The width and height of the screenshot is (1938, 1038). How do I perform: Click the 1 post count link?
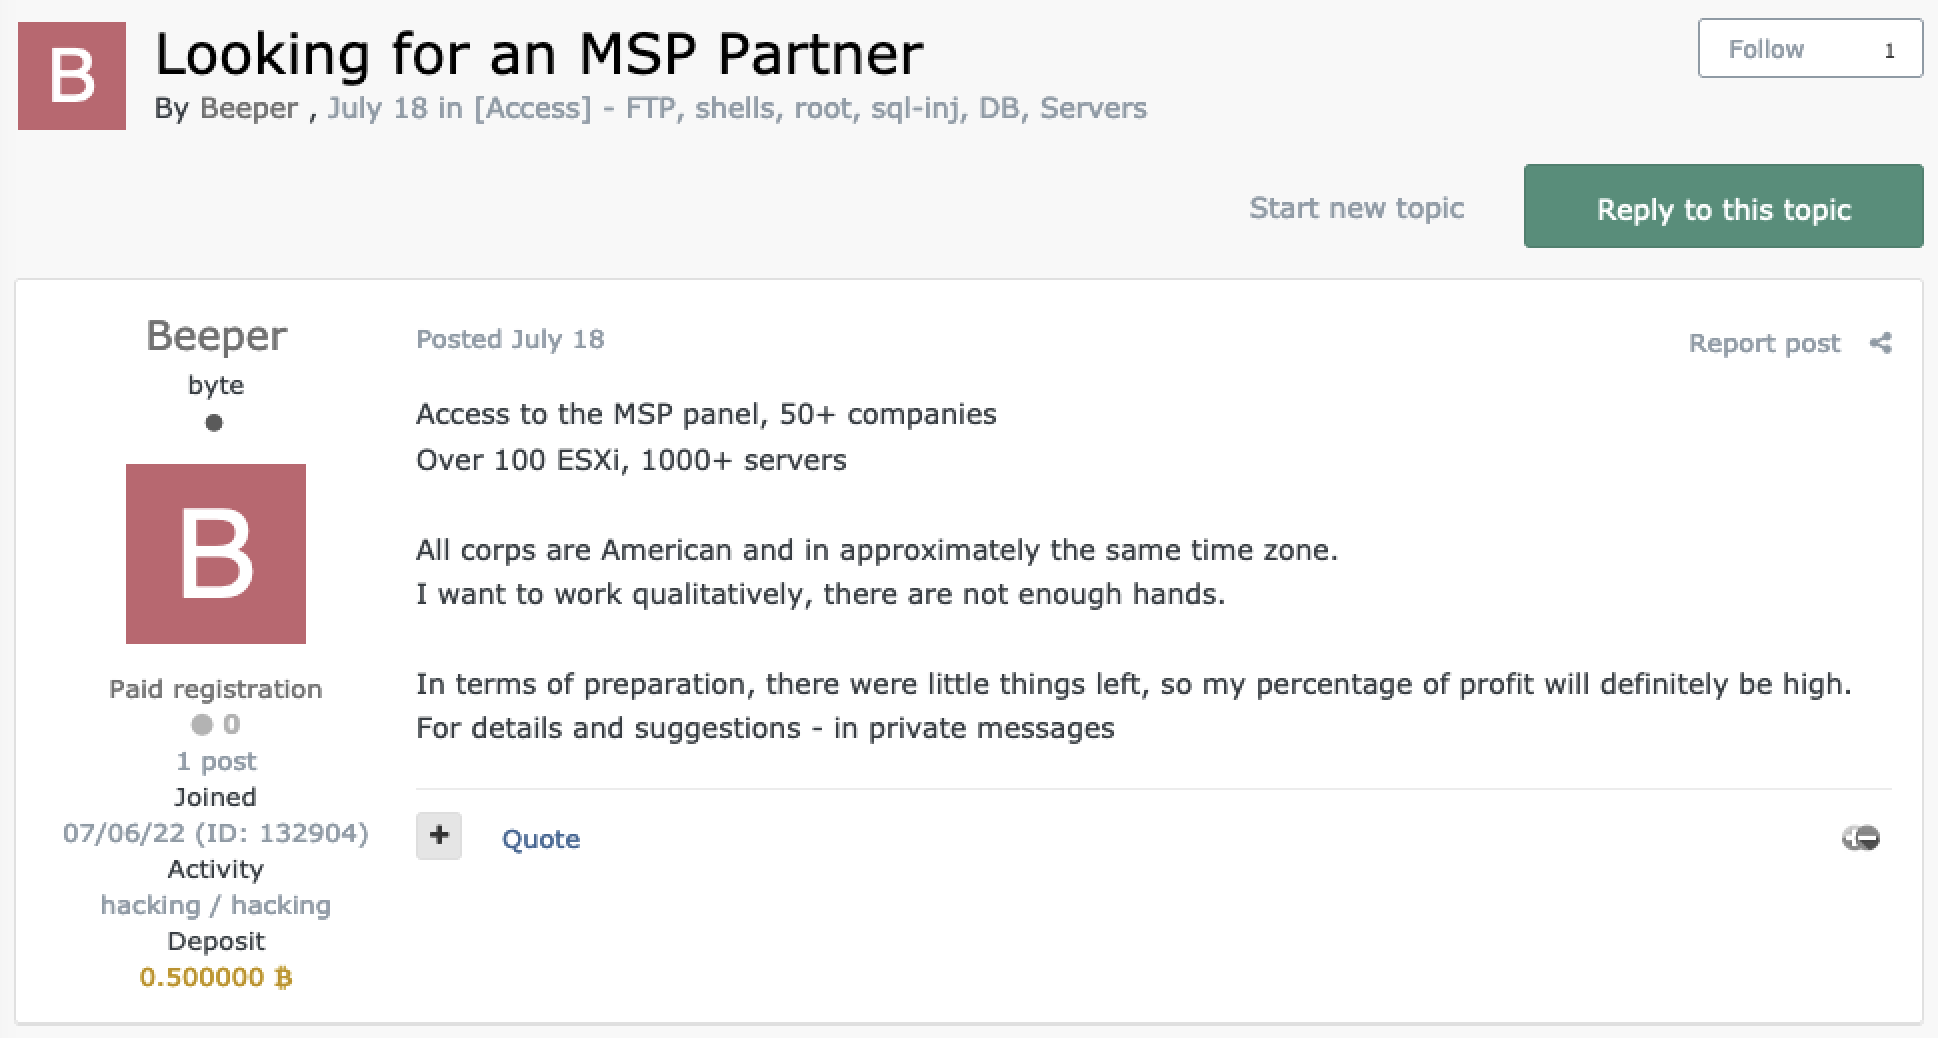coord(216,761)
